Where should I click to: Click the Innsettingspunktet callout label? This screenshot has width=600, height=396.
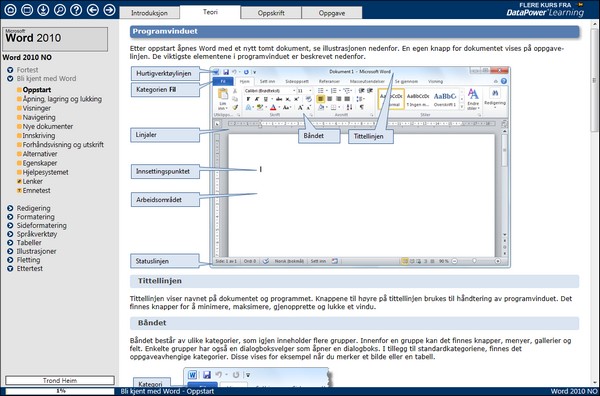pos(165,171)
